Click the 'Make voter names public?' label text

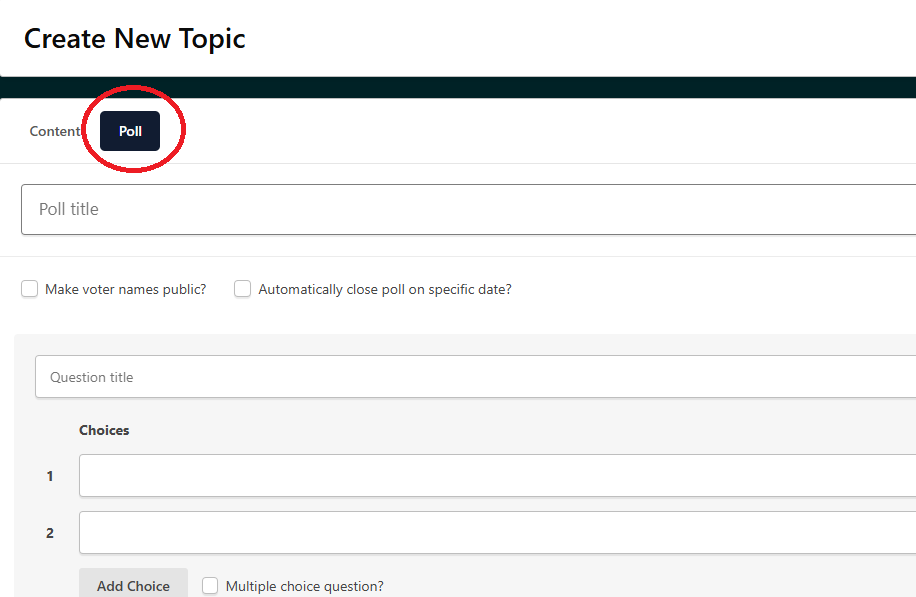(125, 289)
